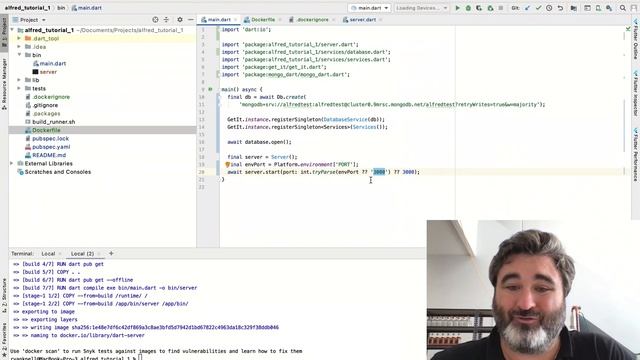Screen dimensions: 640x360
Task: Select the Local terminal tab
Action: (48, 253)
